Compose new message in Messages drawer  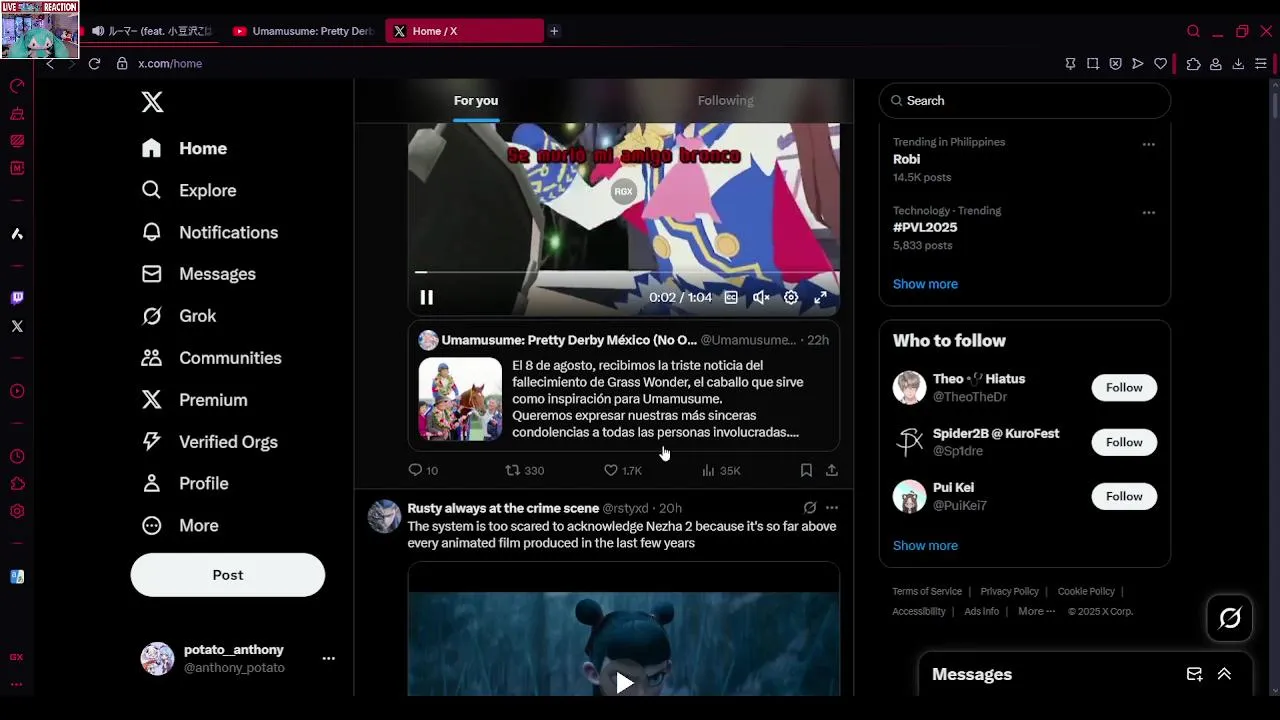[x=1194, y=674]
